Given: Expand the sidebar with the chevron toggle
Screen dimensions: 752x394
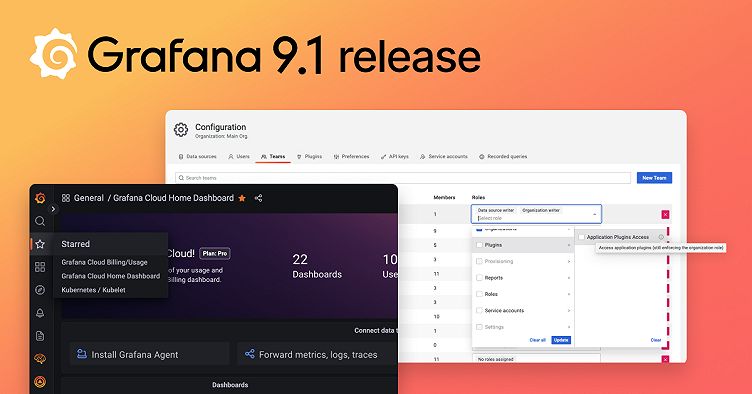Looking at the screenshot, I should [x=53, y=209].
